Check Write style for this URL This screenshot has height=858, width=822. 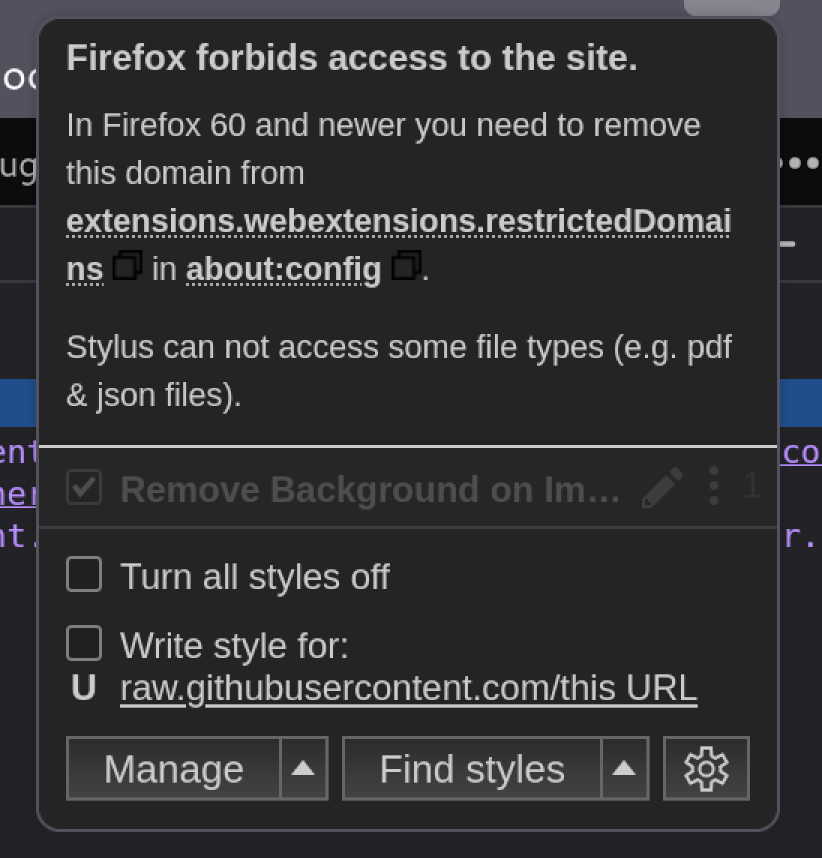click(x=84, y=644)
